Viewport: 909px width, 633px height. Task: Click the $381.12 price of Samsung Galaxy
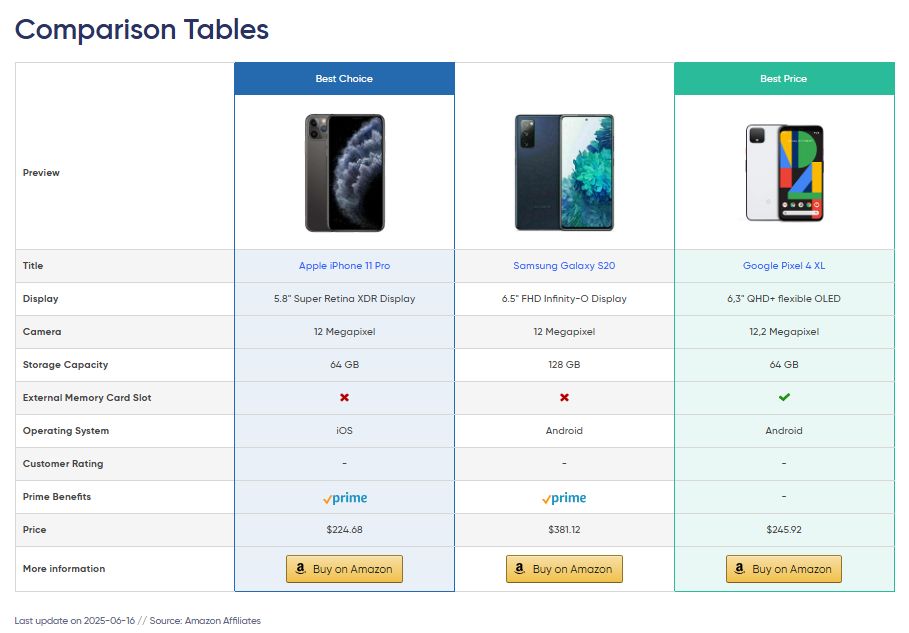[x=564, y=530]
